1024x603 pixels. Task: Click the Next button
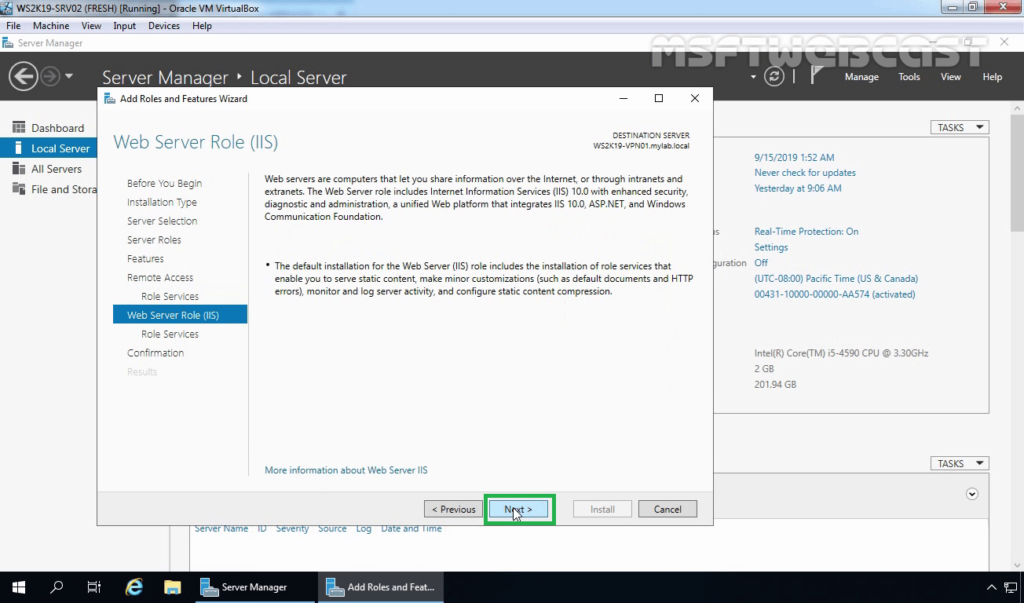click(x=519, y=509)
